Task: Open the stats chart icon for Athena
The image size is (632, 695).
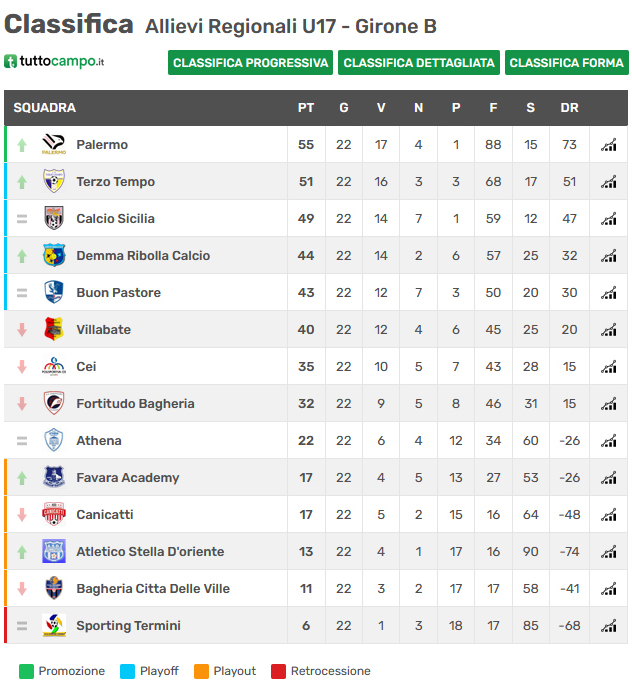Action: [609, 441]
